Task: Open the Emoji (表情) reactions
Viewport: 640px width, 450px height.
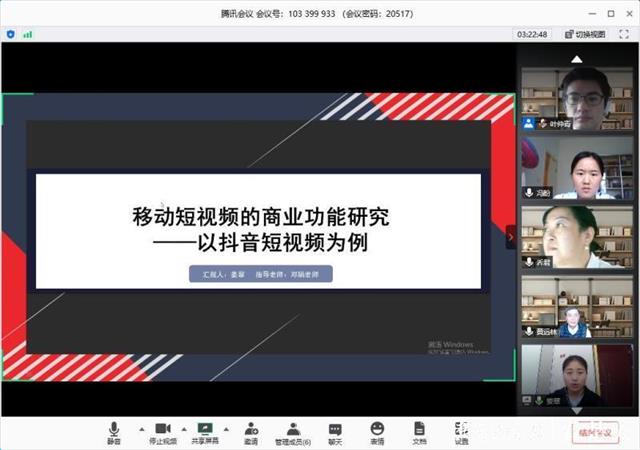Action: click(377, 432)
